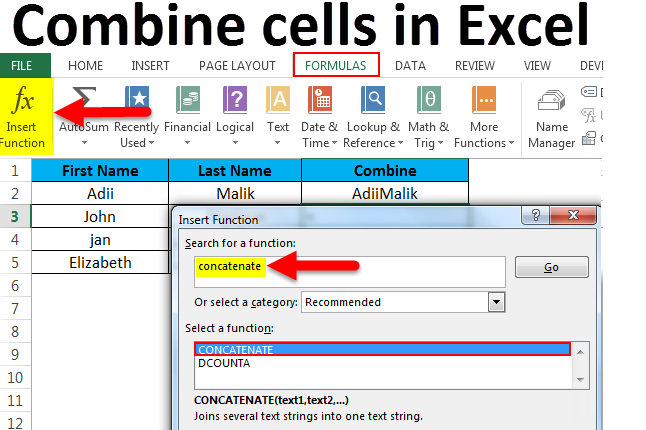Select row 3 header

tap(15, 216)
